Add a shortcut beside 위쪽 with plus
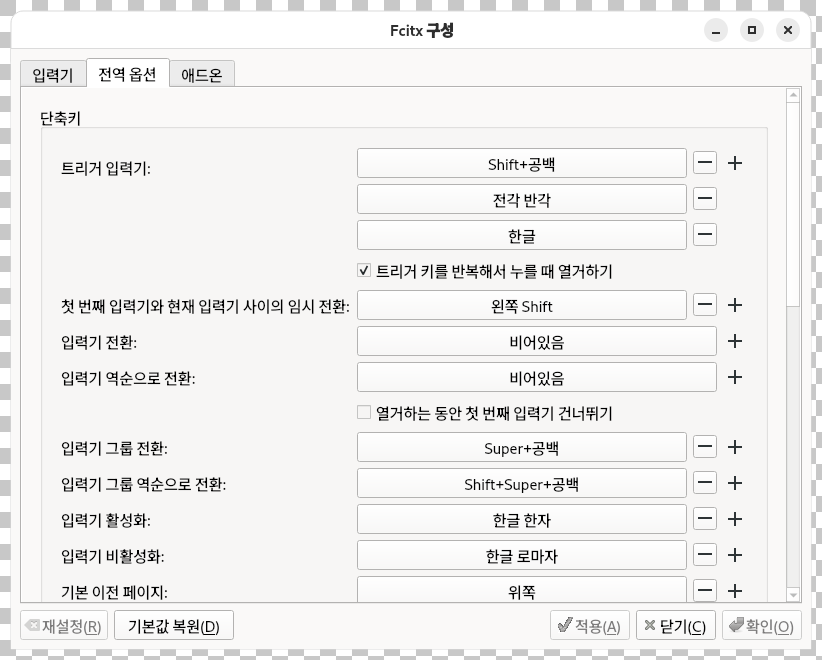This screenshot has height=660, width=822. click(x=735, y=590)
